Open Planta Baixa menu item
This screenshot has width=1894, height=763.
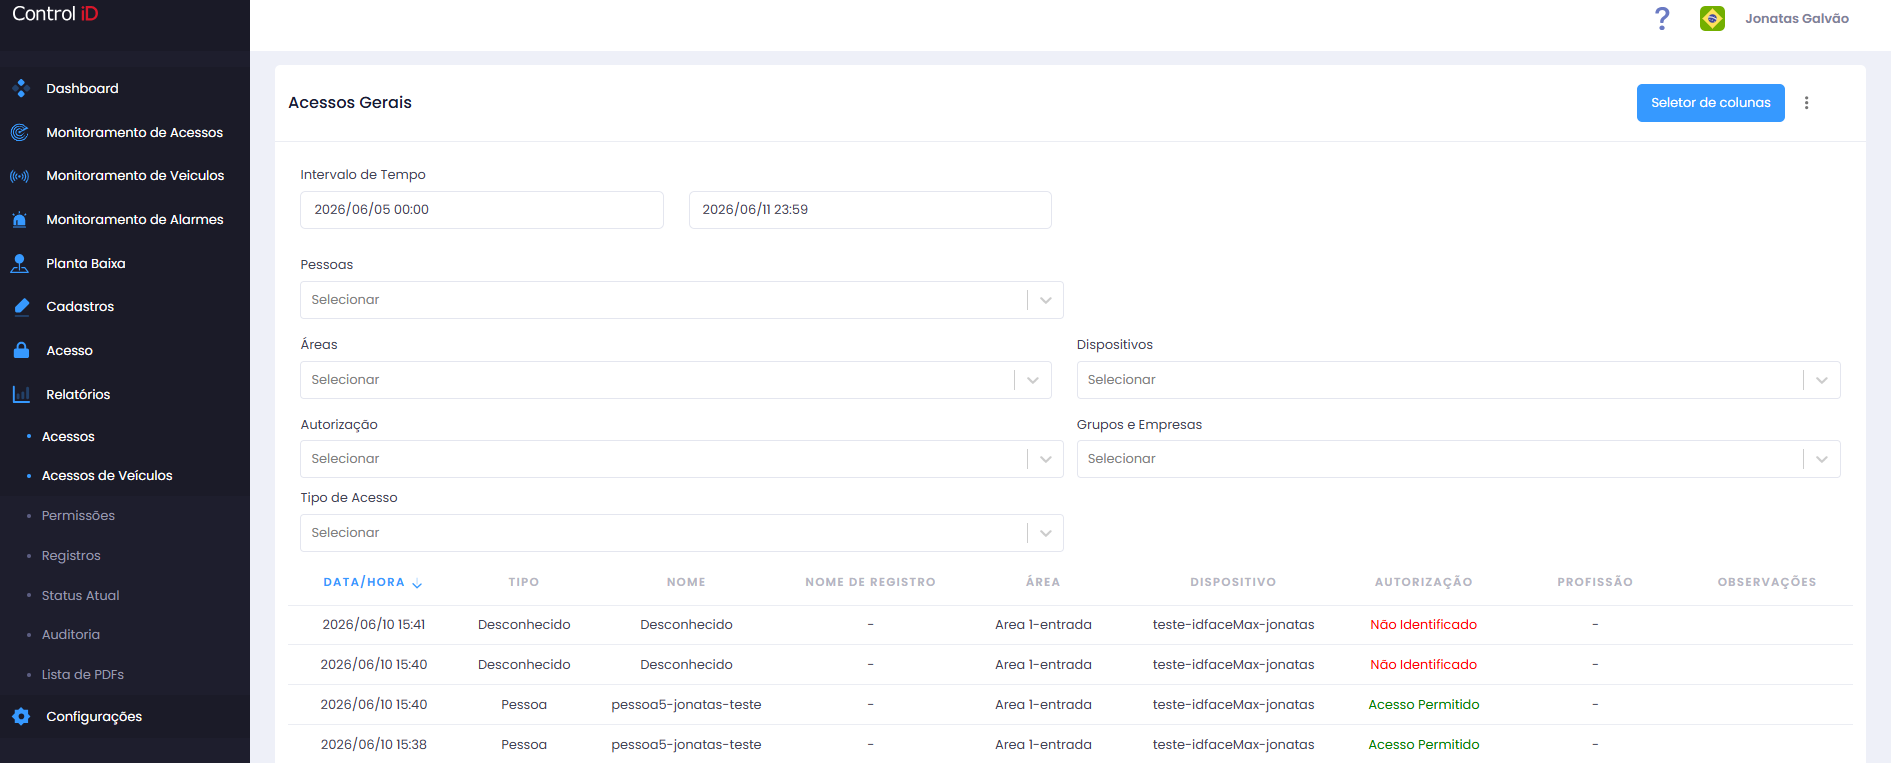click(x=85, y=263)
